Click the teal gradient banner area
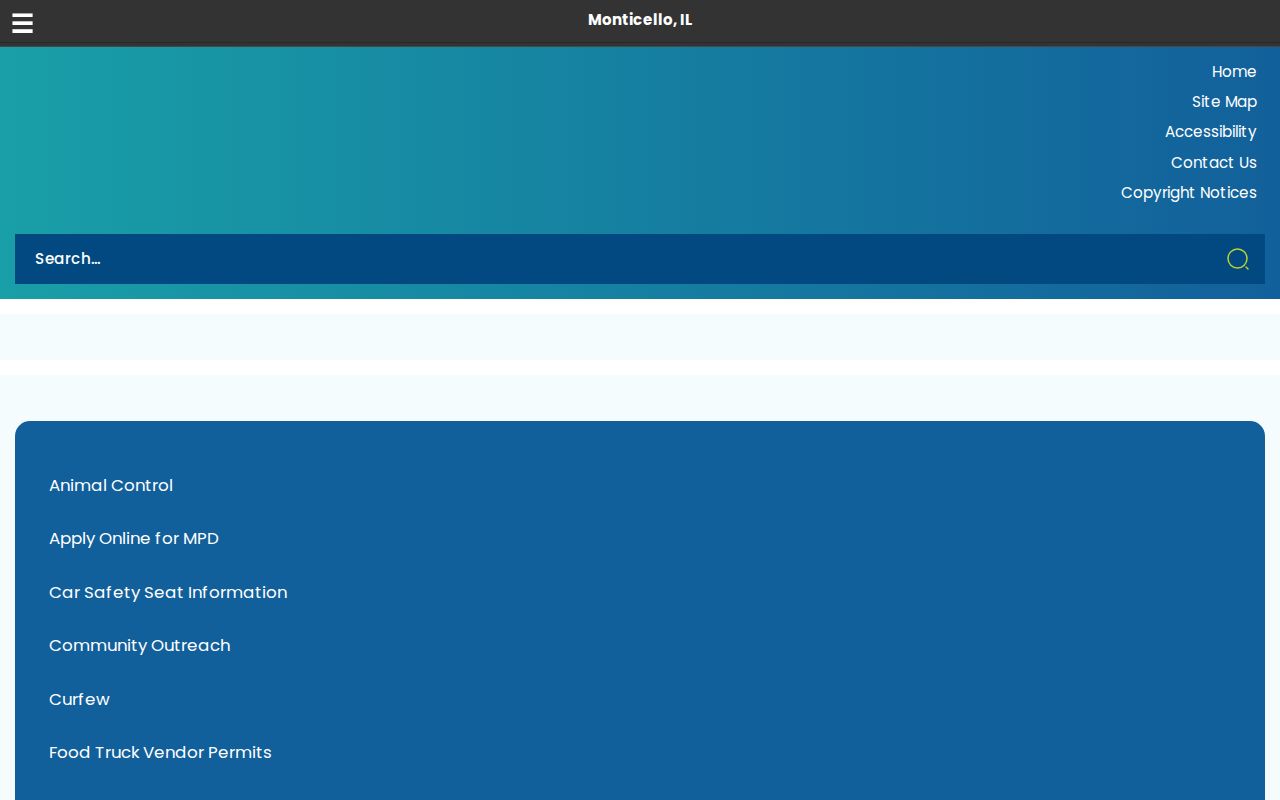 pyautogui.click(x=500, y=140)
